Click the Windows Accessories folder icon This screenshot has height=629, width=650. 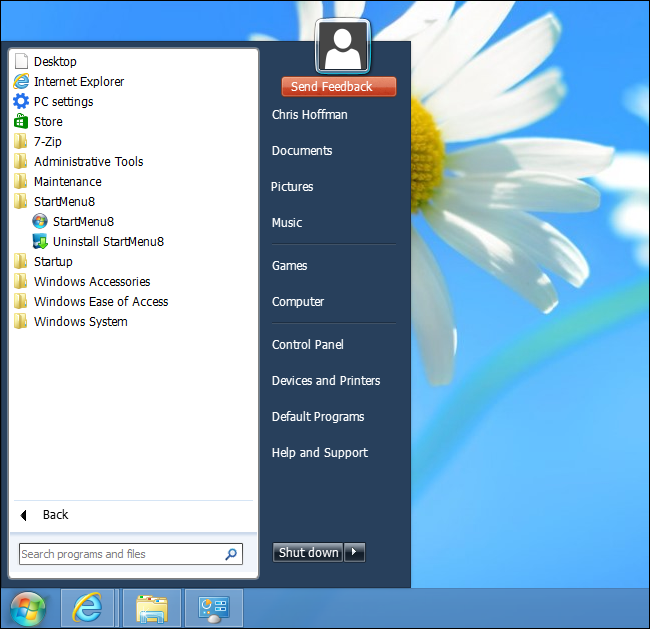21,281
